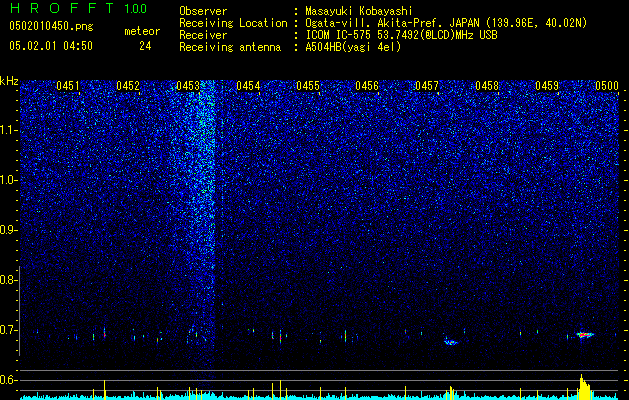The height and width of the screenshot is (400, 629).
Task: Click the 1.0 kHz axis label
Action: click(x=8, y=180)
